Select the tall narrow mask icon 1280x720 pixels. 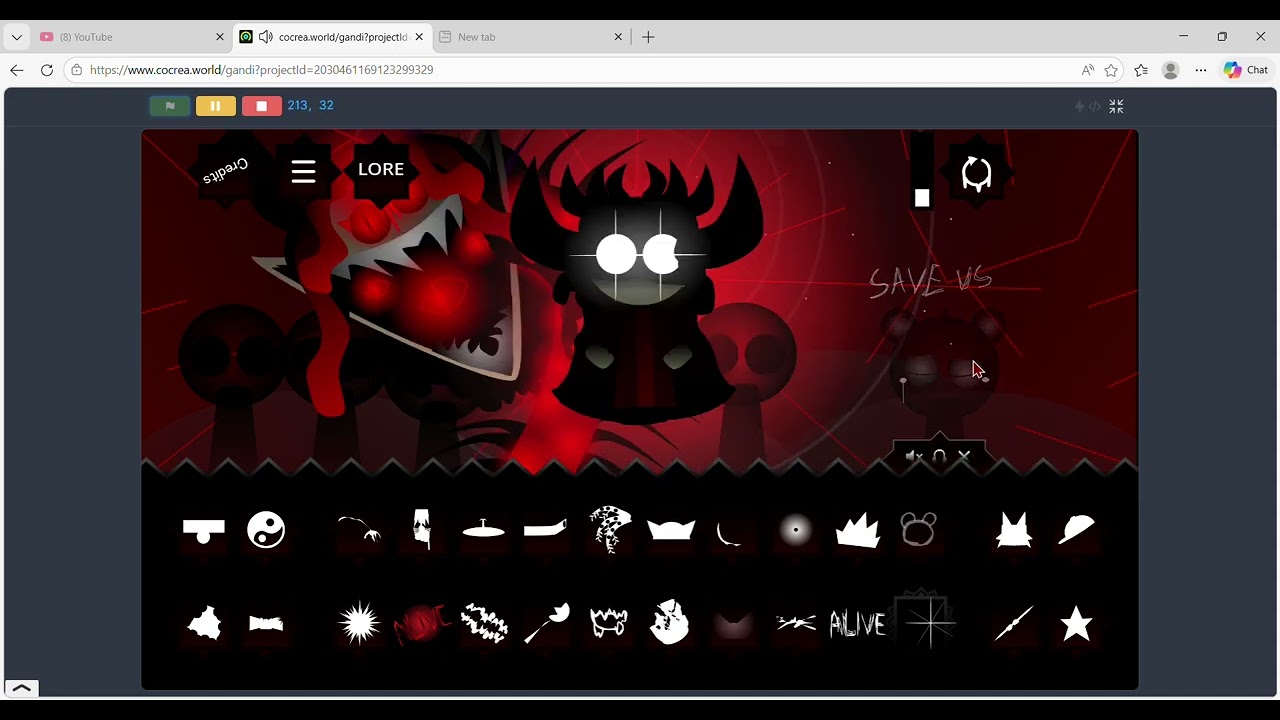pyautogui.click(x=422, y=529)
